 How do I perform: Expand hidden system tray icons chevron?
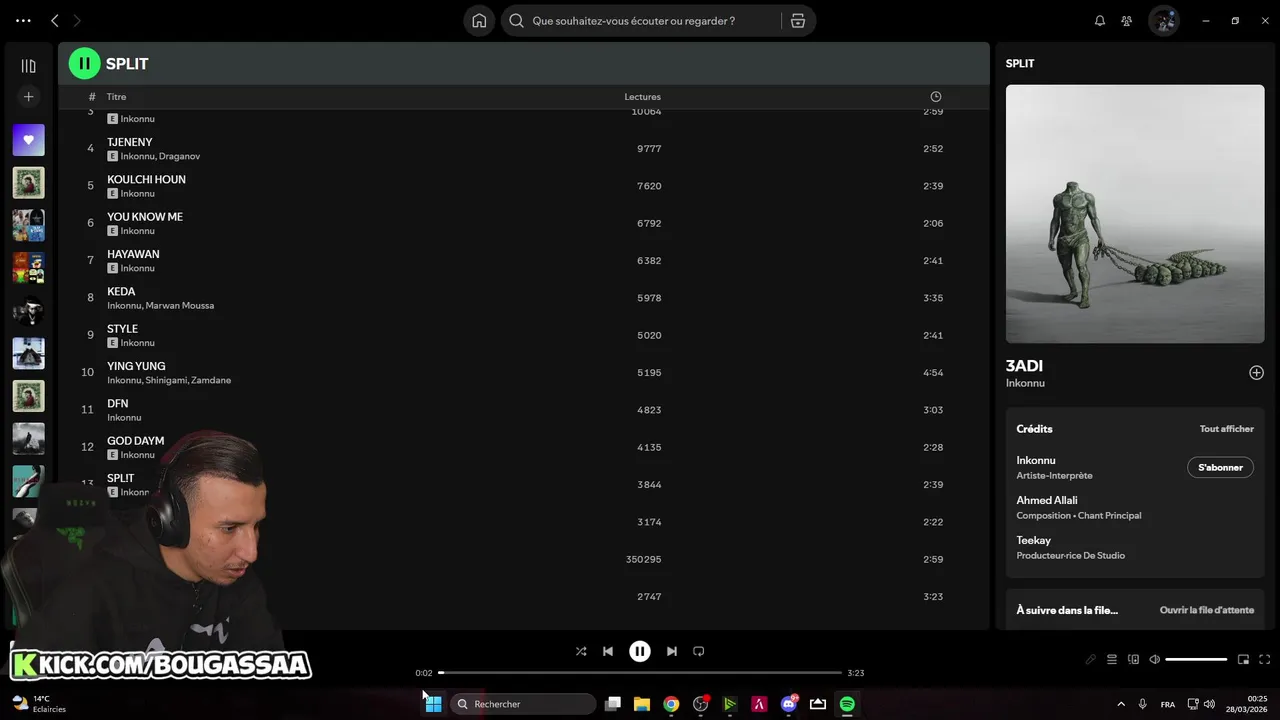tap(1121, 704)
